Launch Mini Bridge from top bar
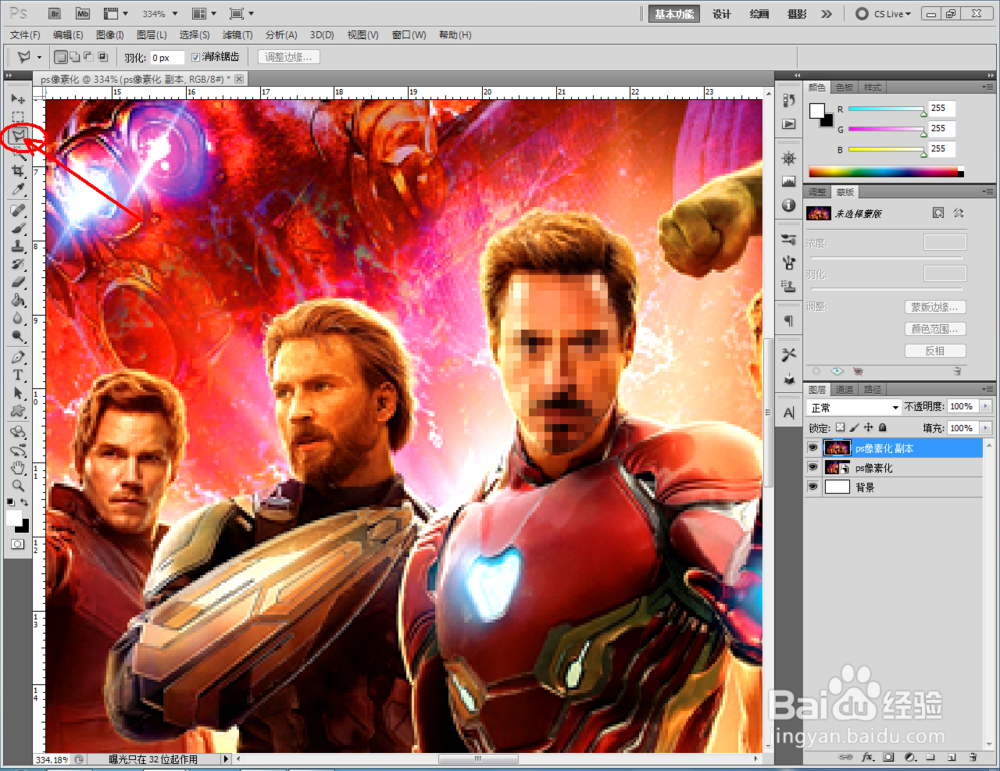Viewport: 1000px width, 771px height. (x=82, y=13)
